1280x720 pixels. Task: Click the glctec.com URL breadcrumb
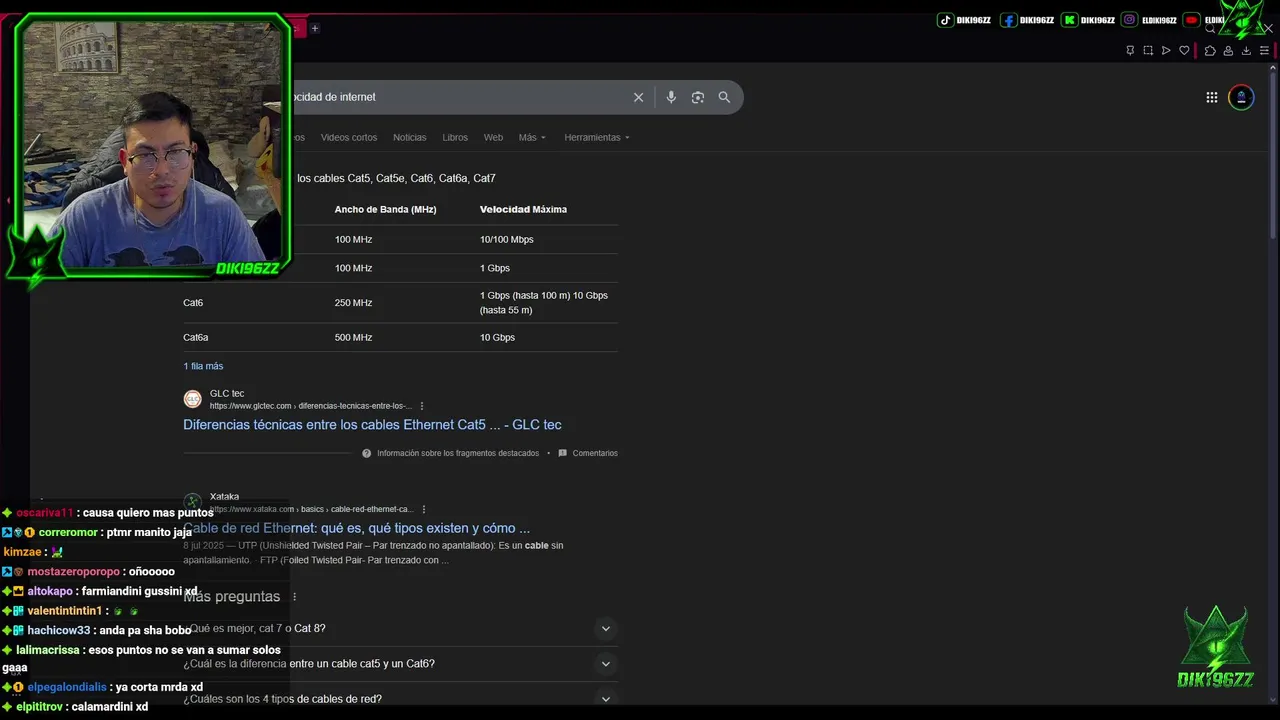[x=311, y=406]
